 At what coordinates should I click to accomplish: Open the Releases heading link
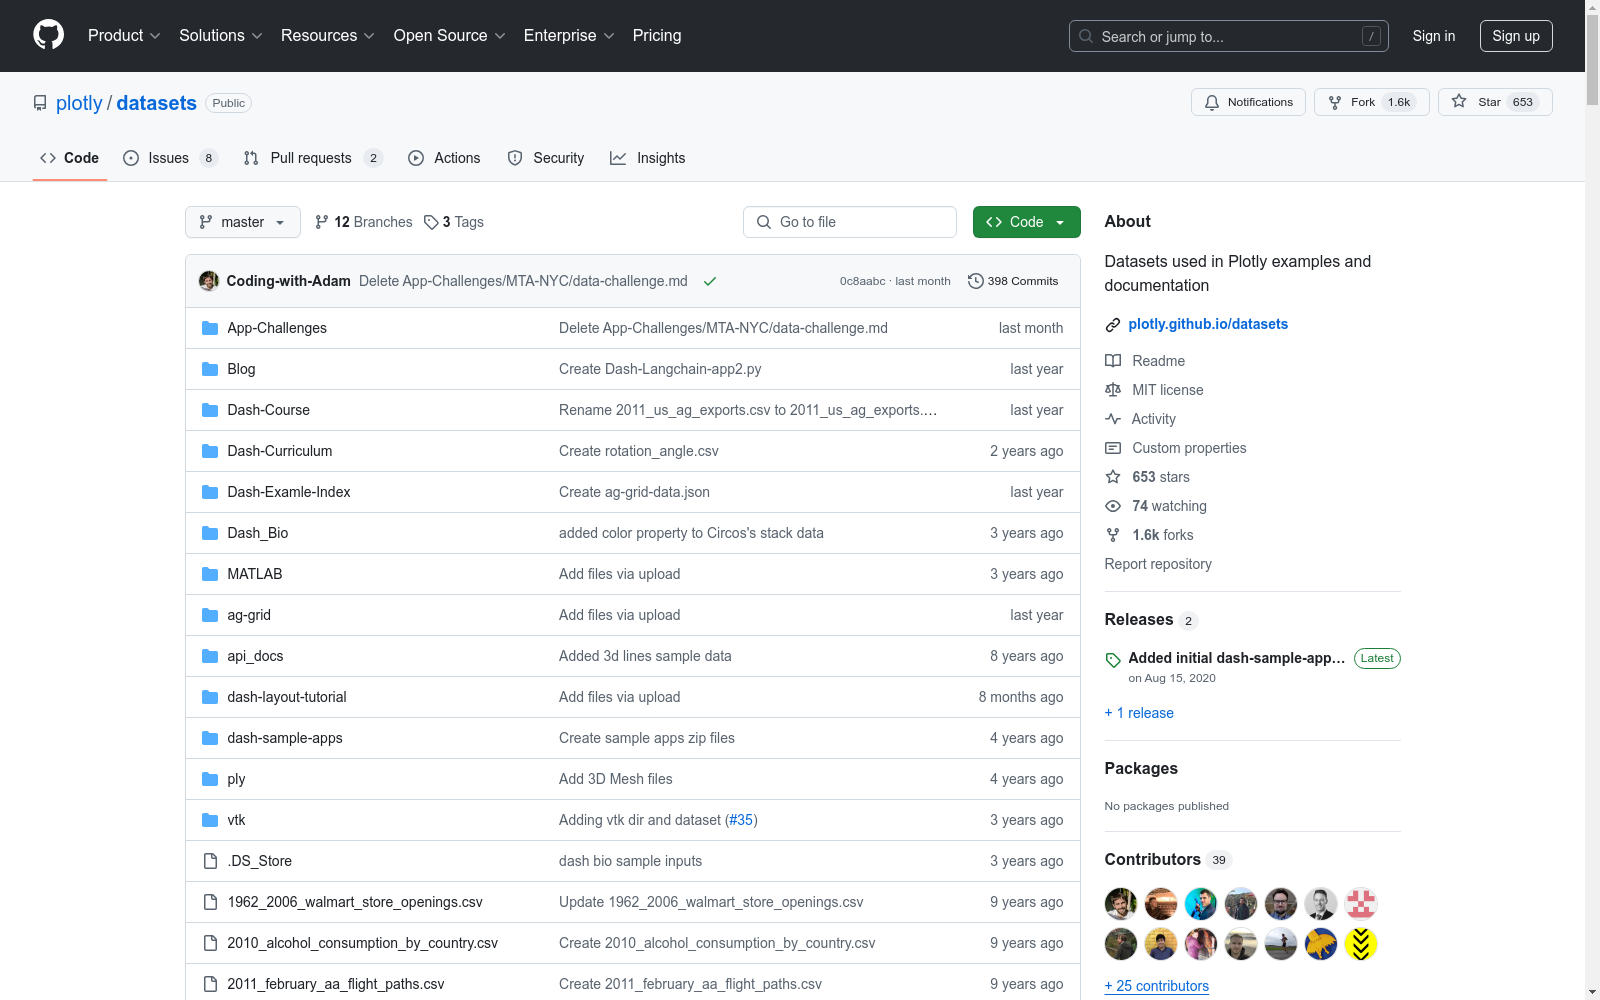coord(1139,620)
